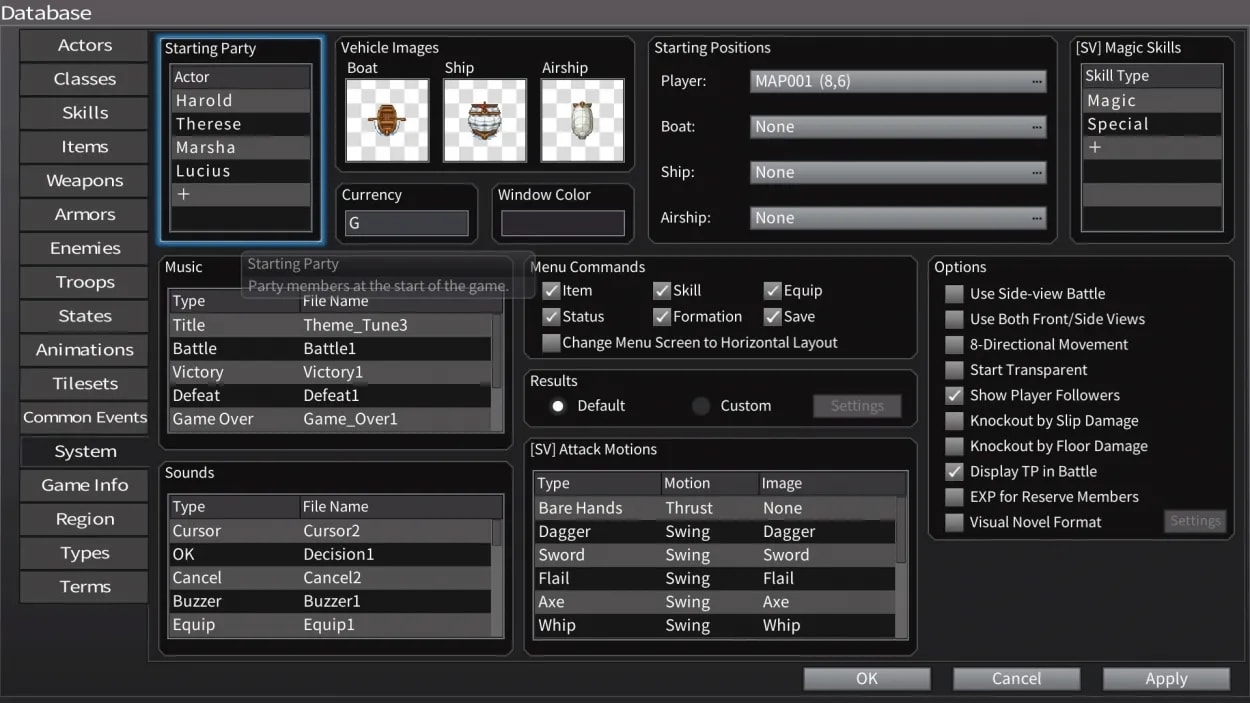The width and height of the screenshot is (1250, 703).
Task: Open the Boat starting position selector
Action: (x=897, y=127)
